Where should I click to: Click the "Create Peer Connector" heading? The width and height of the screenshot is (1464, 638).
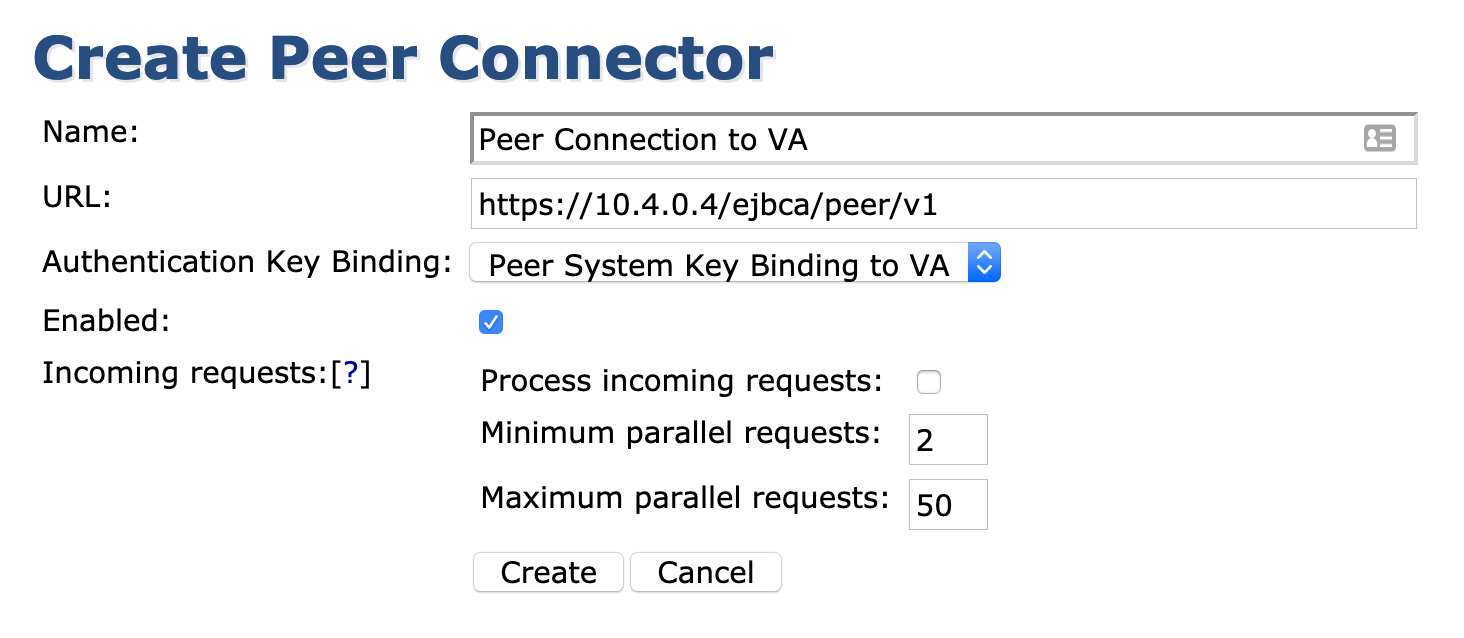point(403,59)
